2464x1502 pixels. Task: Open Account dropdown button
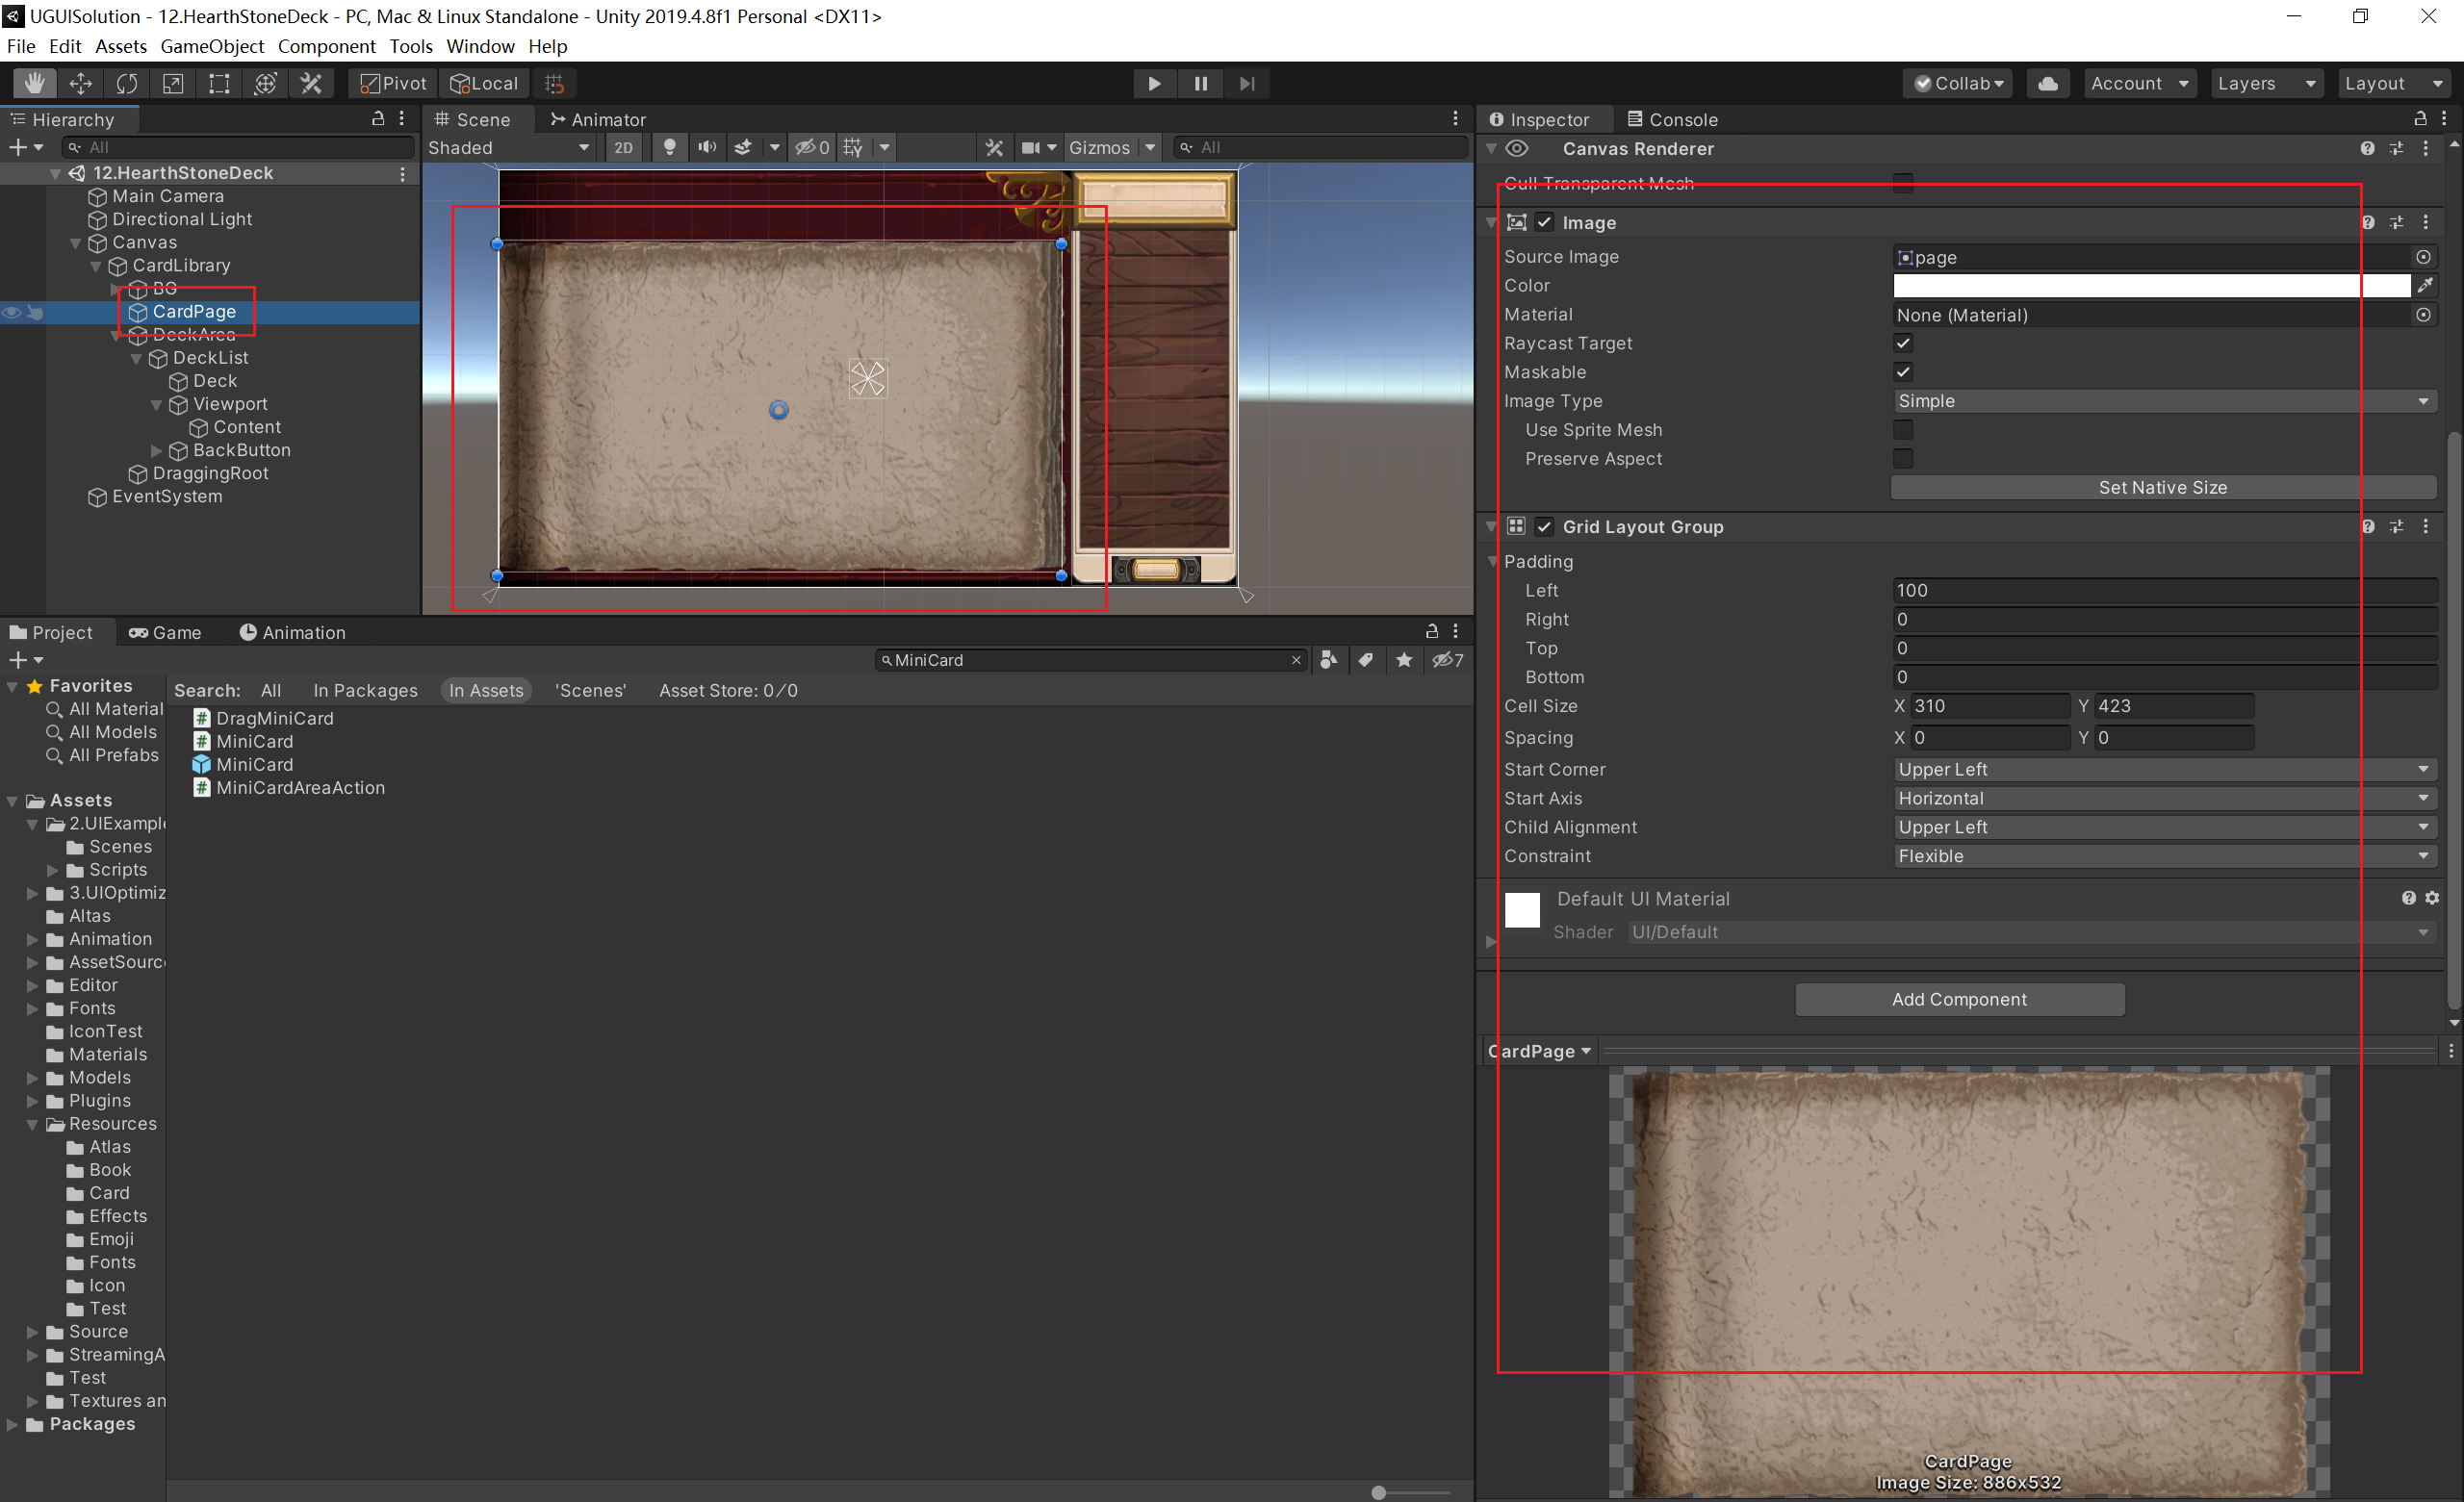tap(2139, 83)
